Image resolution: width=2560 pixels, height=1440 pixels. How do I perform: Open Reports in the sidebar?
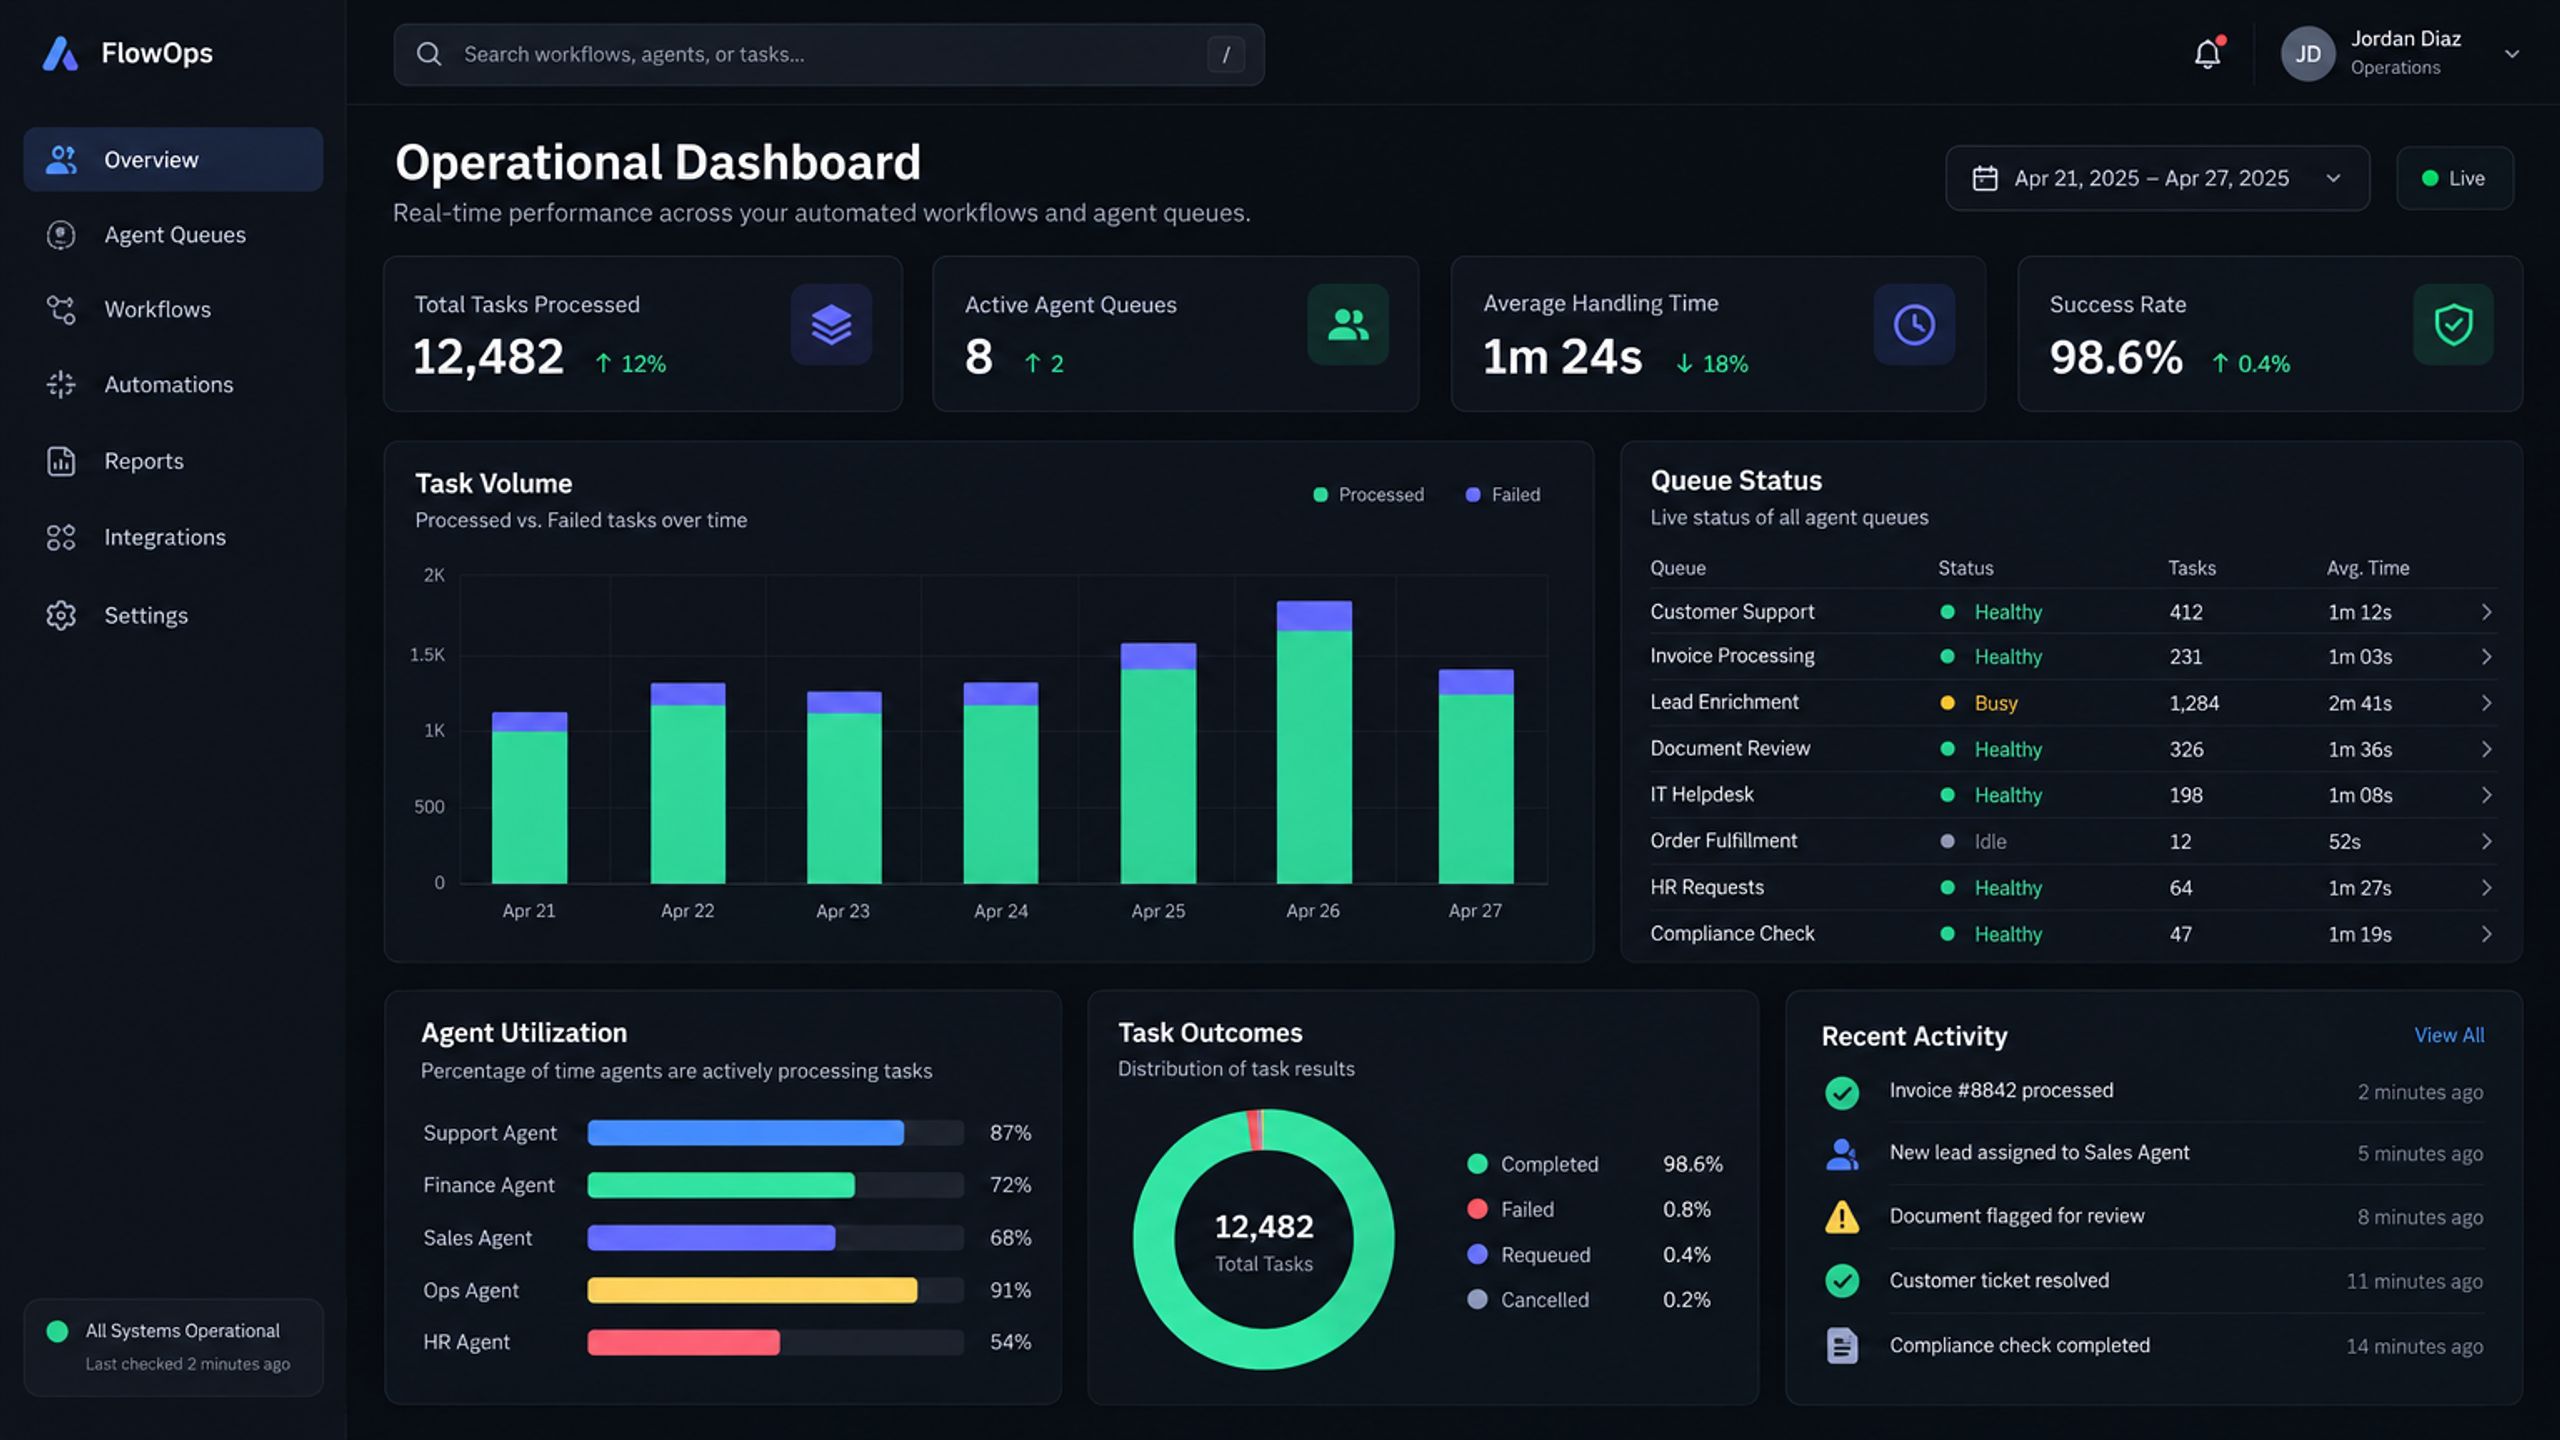173,461
